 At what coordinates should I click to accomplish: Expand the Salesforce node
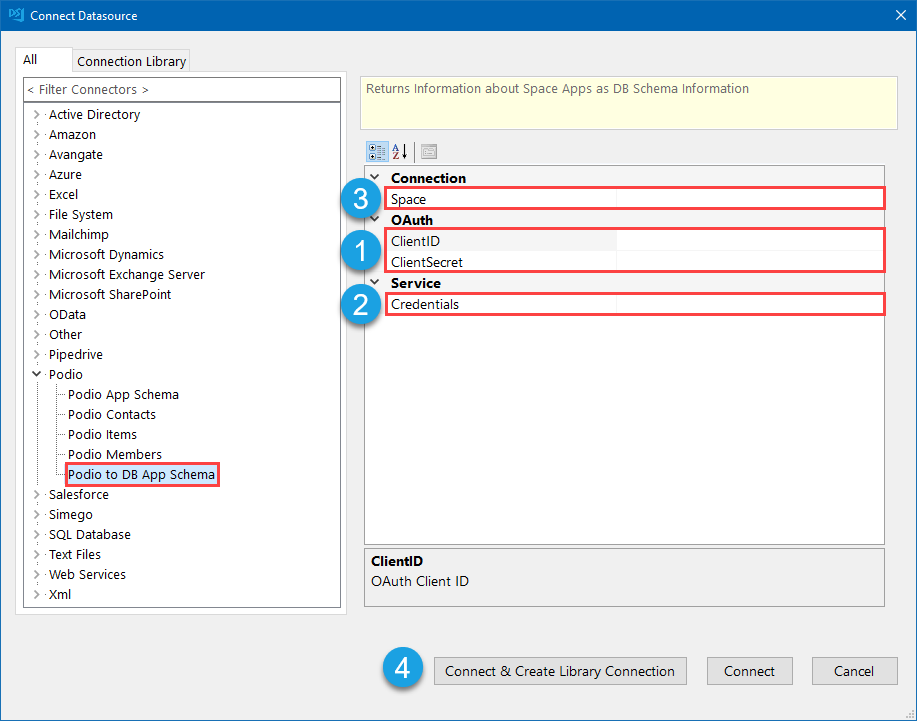[x=37, y=495]
